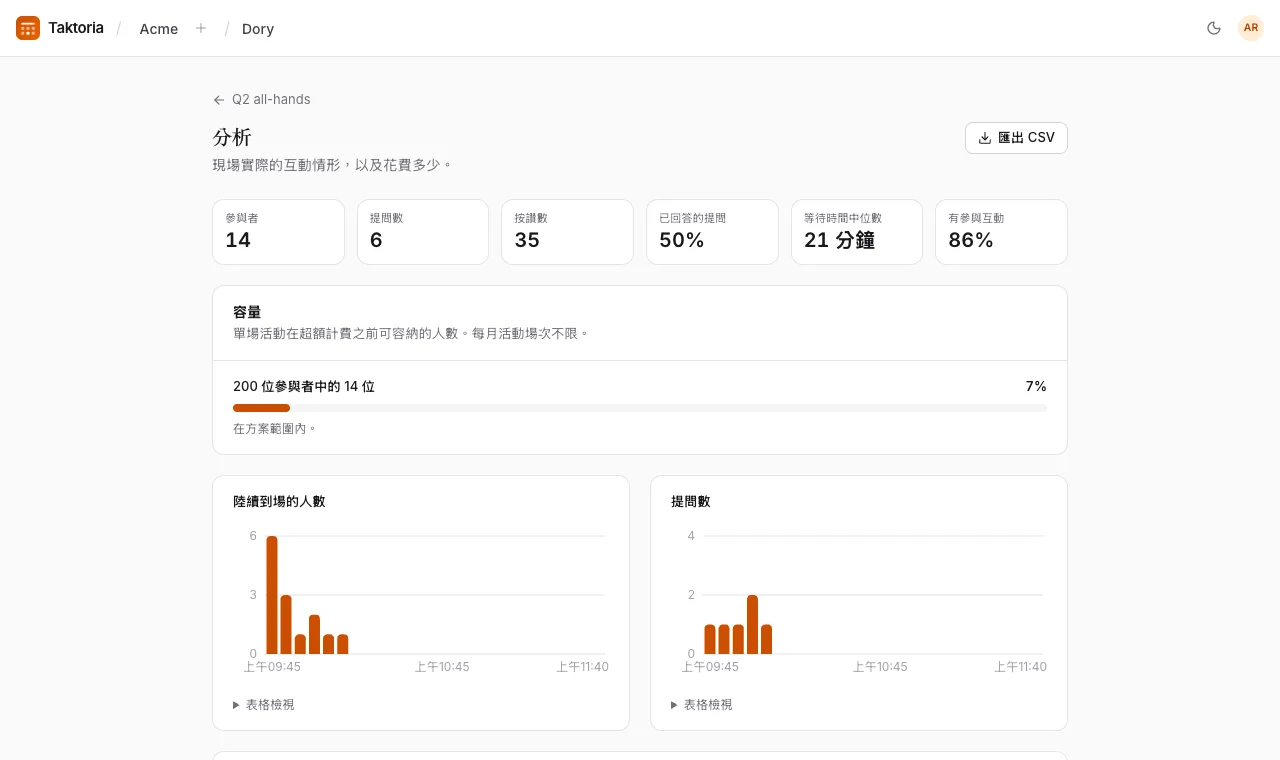
Task: Click the 按讚數 35 stat card
Action: tap(567, 232)
